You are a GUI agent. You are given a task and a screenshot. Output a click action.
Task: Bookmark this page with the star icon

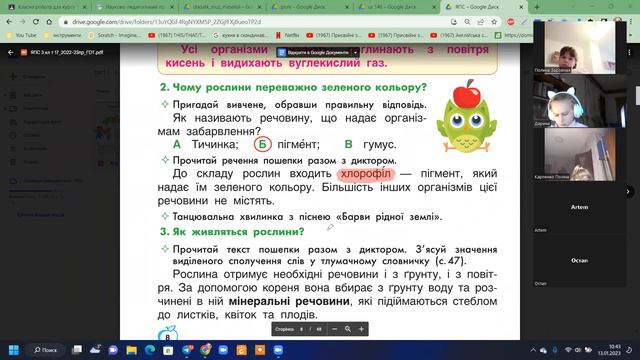[494, 22]
